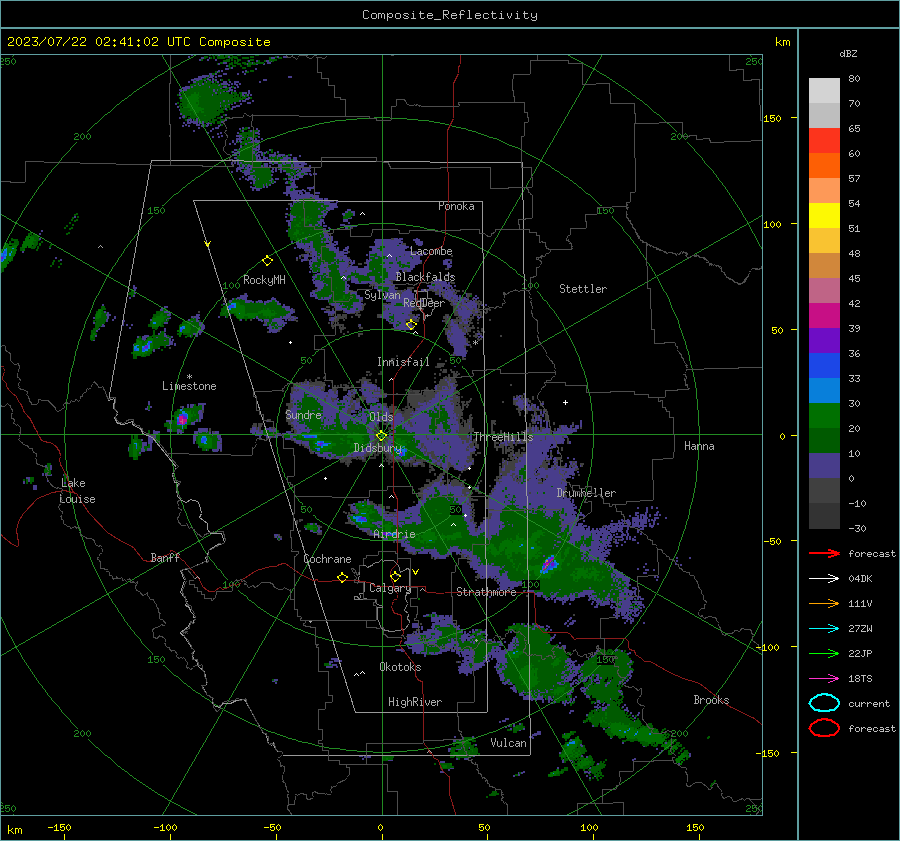Pick the slate purple 0-10 dBZ color band
900x841 pixels.
point(824,466)
